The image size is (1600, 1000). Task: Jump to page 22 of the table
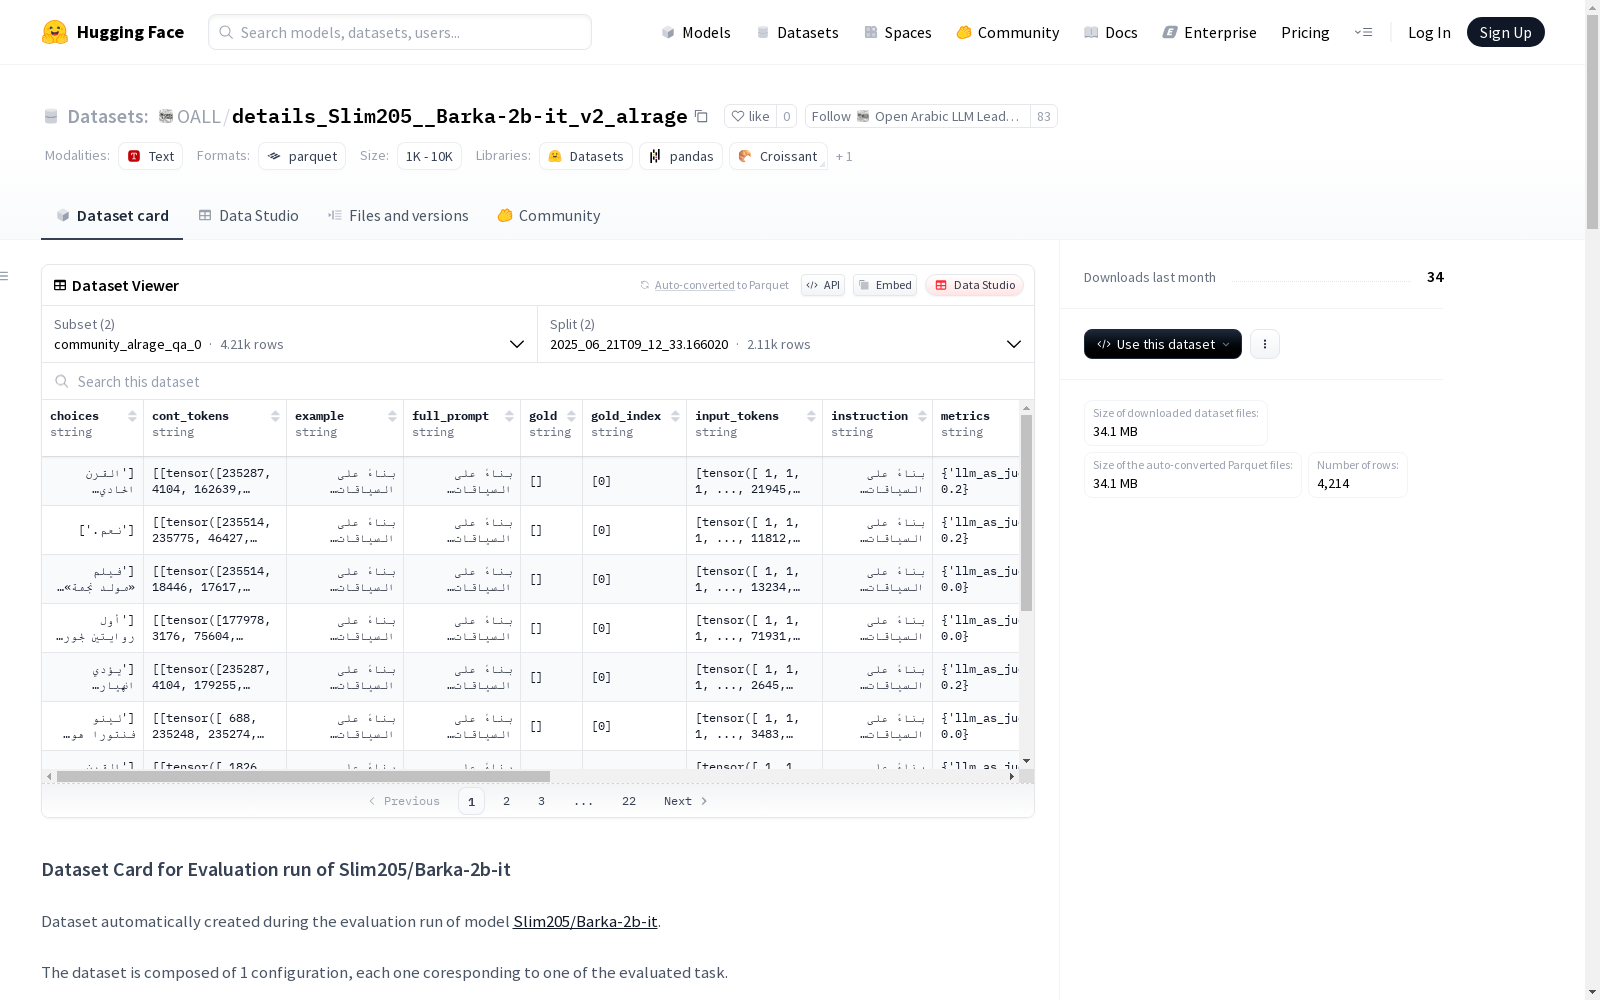[x=629, y=801]
